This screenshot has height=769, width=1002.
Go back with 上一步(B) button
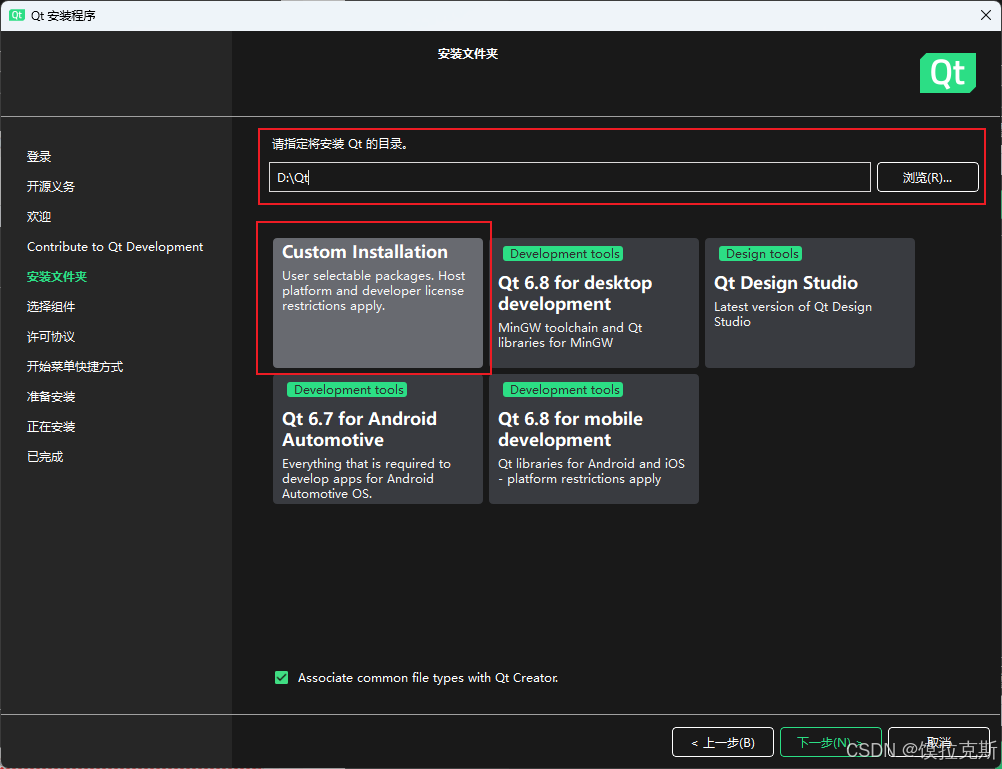[x=723, y=742]
